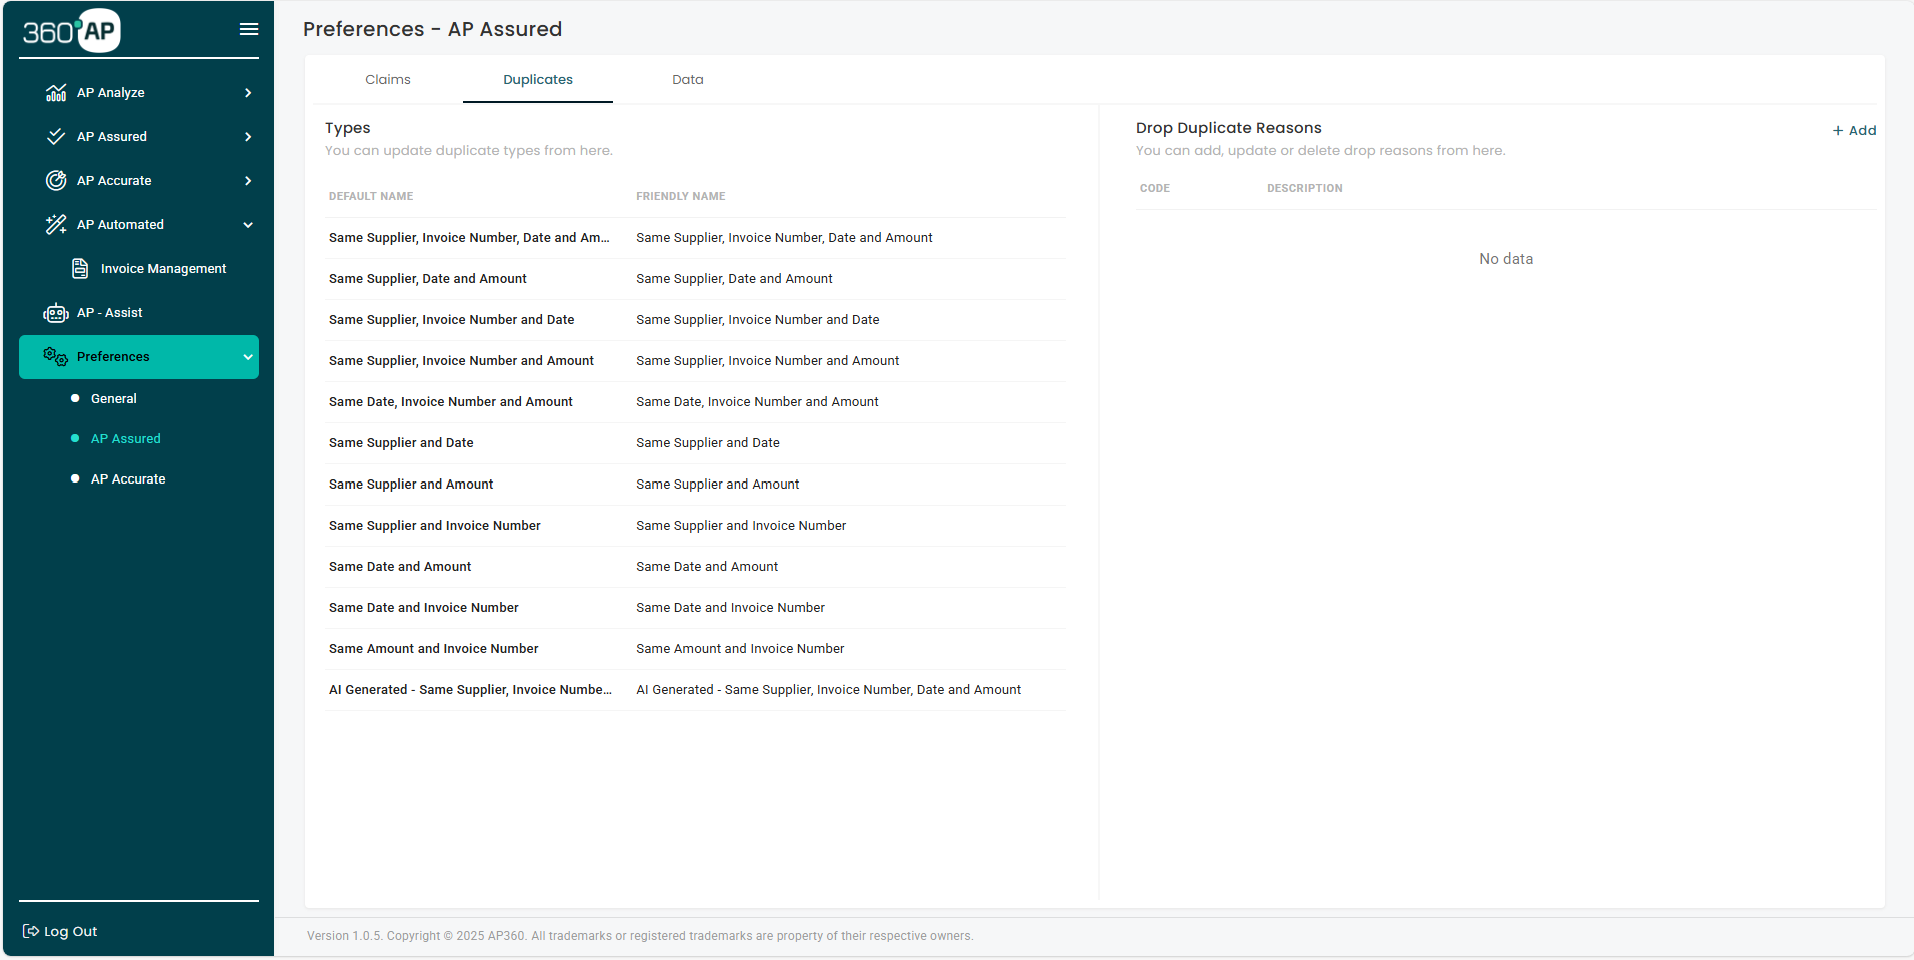This screenshot has width=1914, height=960.
Task: Click the AP Assured checkmark icon
Action: coord(55,136)
